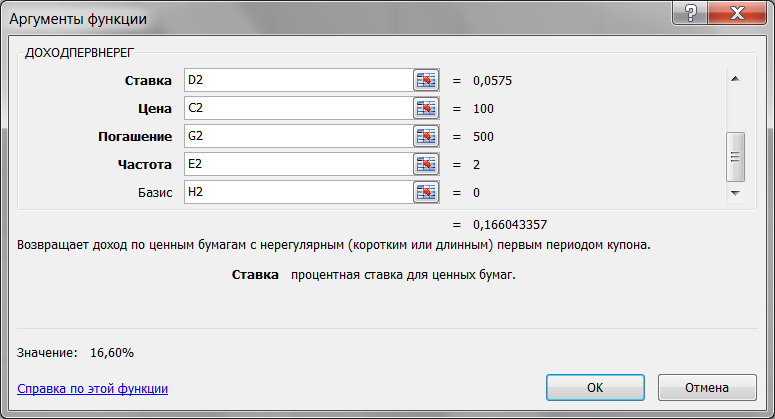Confirm the function with OK button
Image resolution: width=775 pixels, height=419 pixels.
[595, 387]
